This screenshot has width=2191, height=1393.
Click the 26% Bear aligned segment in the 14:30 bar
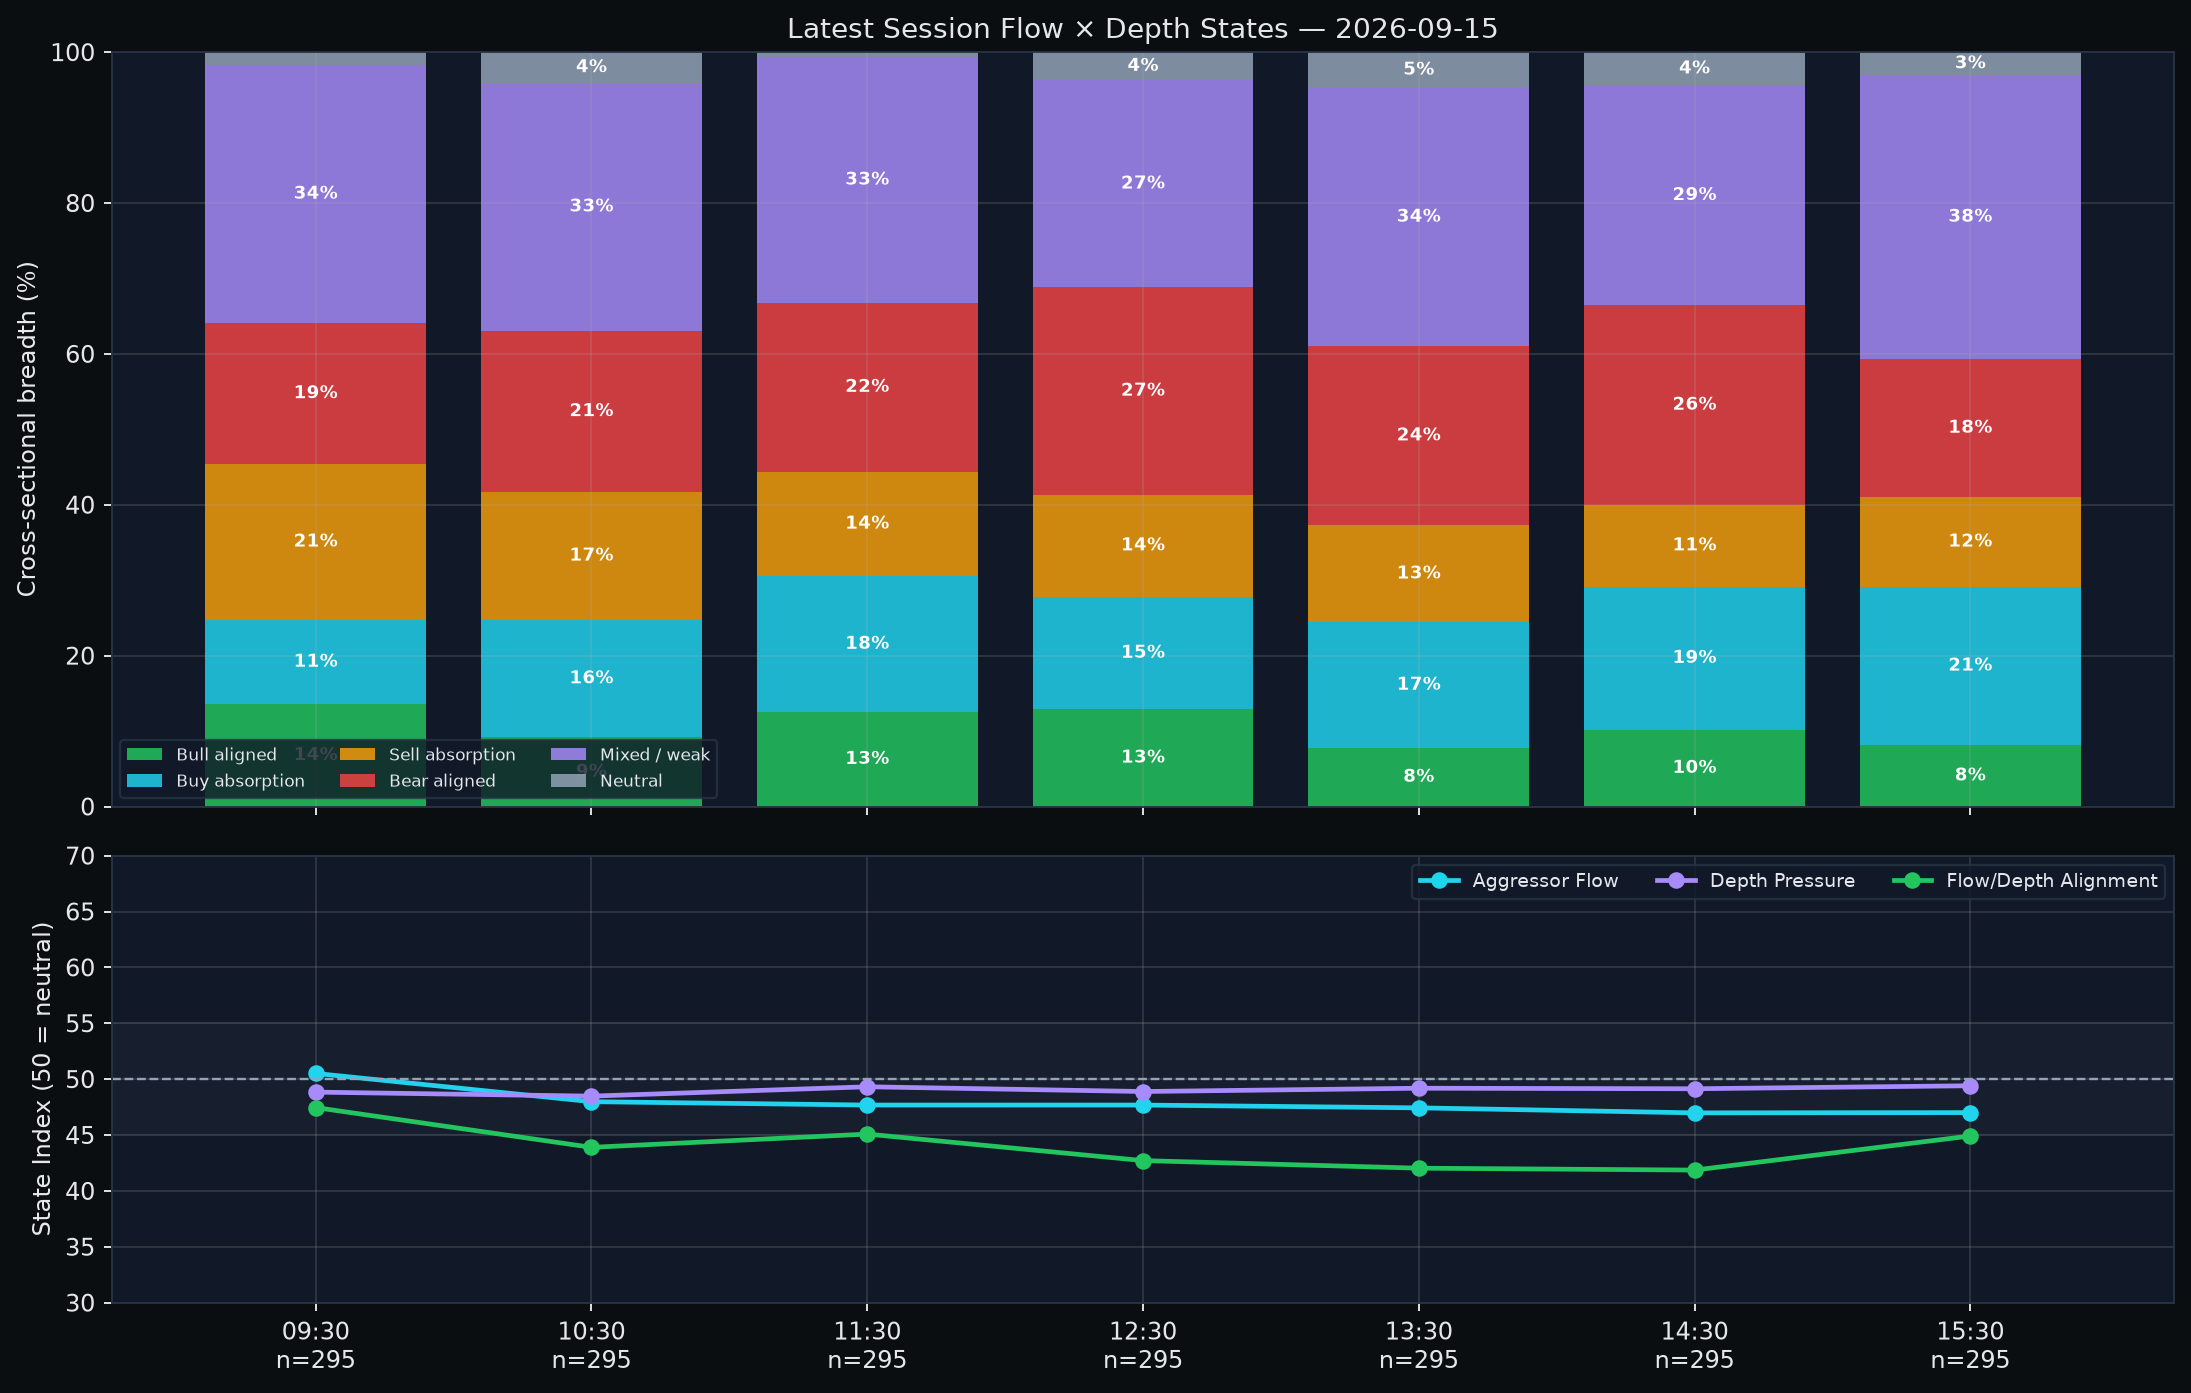tap(1694, 405)
